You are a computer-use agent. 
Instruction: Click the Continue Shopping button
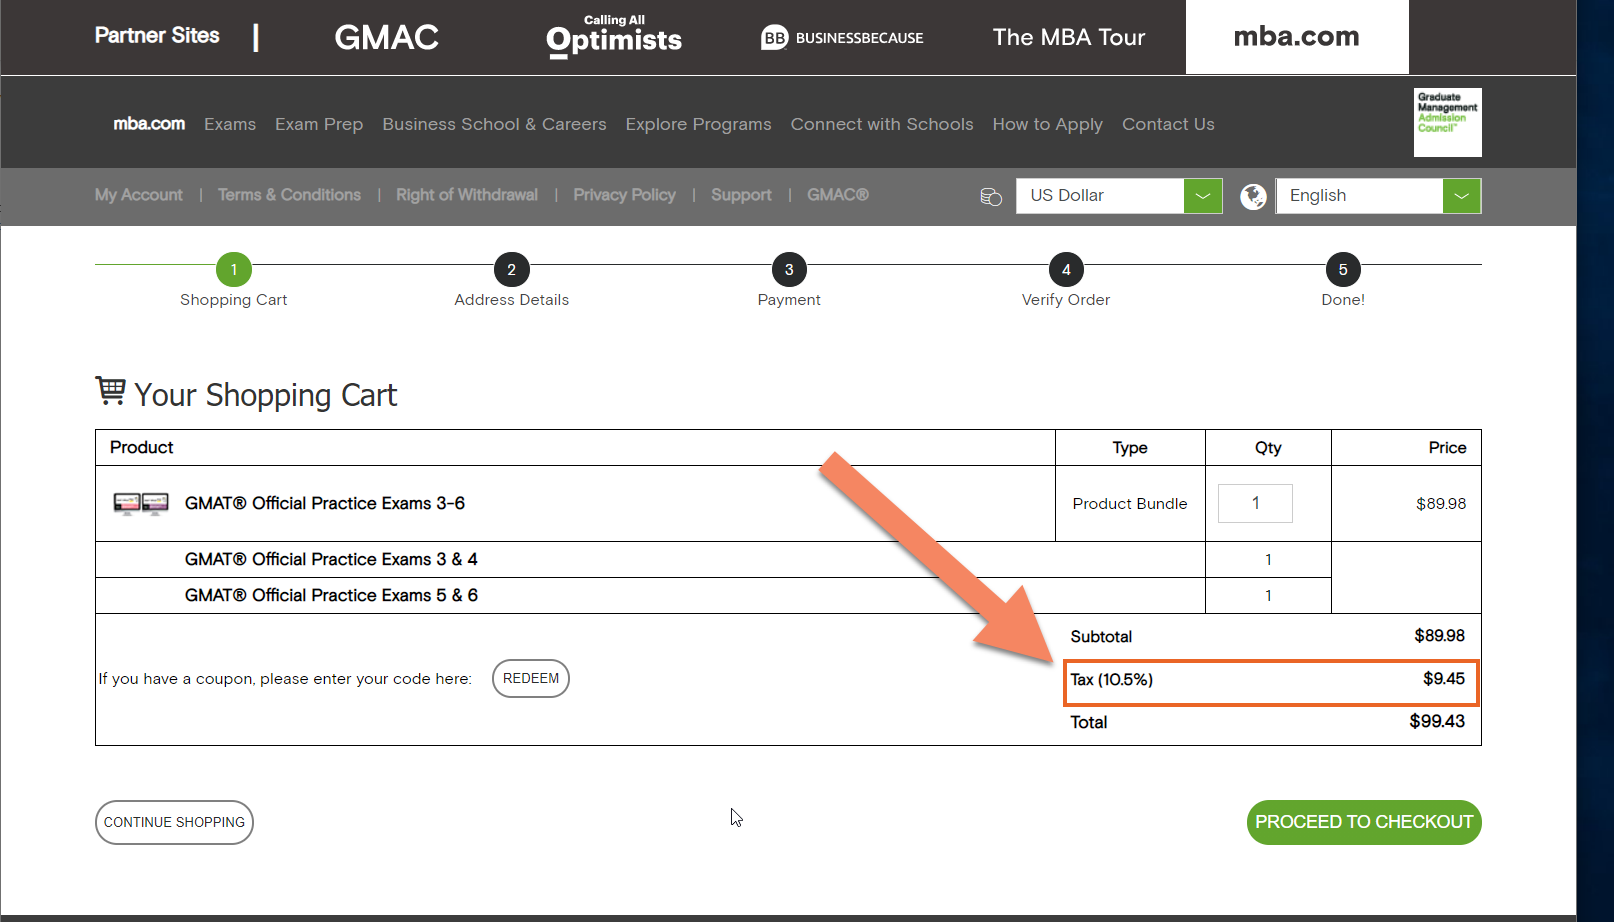click(x=174, y=822)
